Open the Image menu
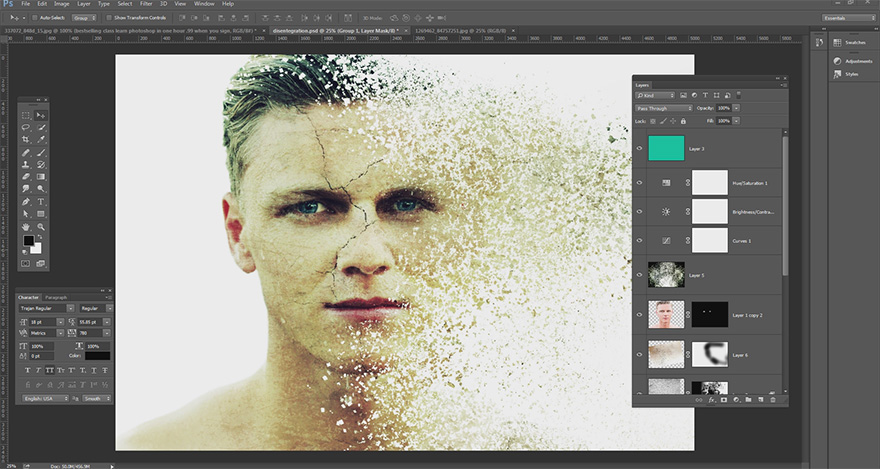The height and width of the screenshot is (469, 880). coord(62,4)
